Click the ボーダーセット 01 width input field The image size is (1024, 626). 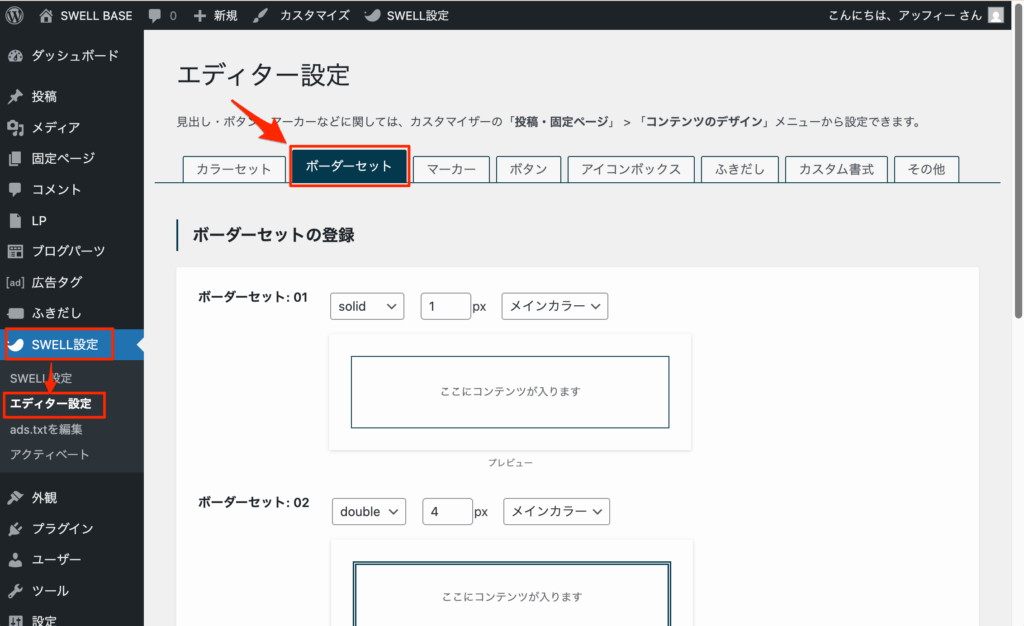tap(445, 306)
